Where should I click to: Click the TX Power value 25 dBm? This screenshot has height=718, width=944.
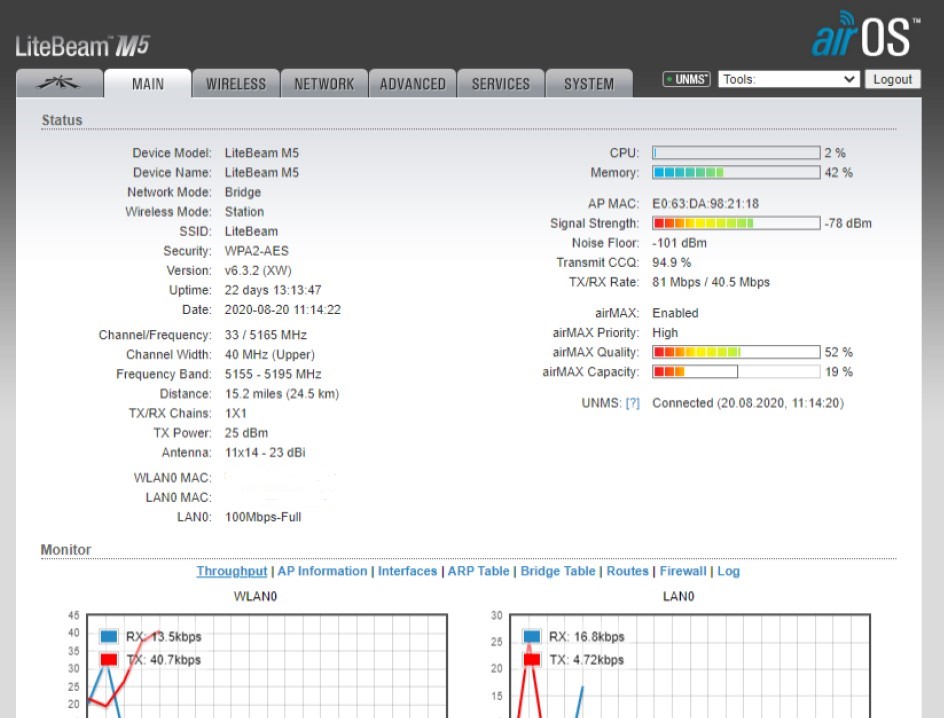(x=247, y=433)
